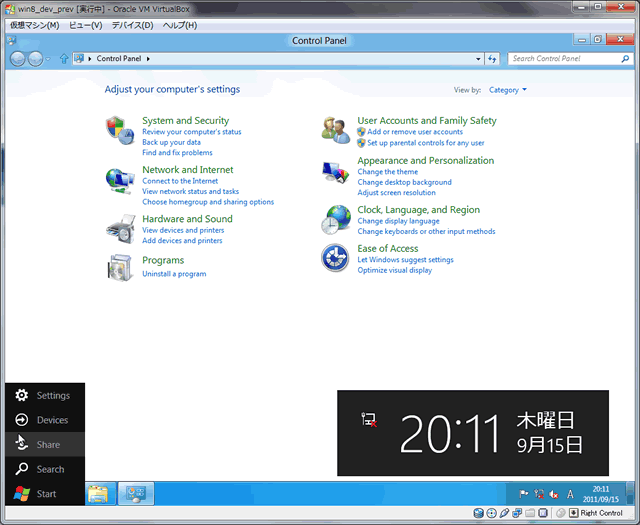Viewport: 640px width, 525px height.
Task: Click the Back navigation arrow button
Action: pyautogui.click(x=18, y=59)
